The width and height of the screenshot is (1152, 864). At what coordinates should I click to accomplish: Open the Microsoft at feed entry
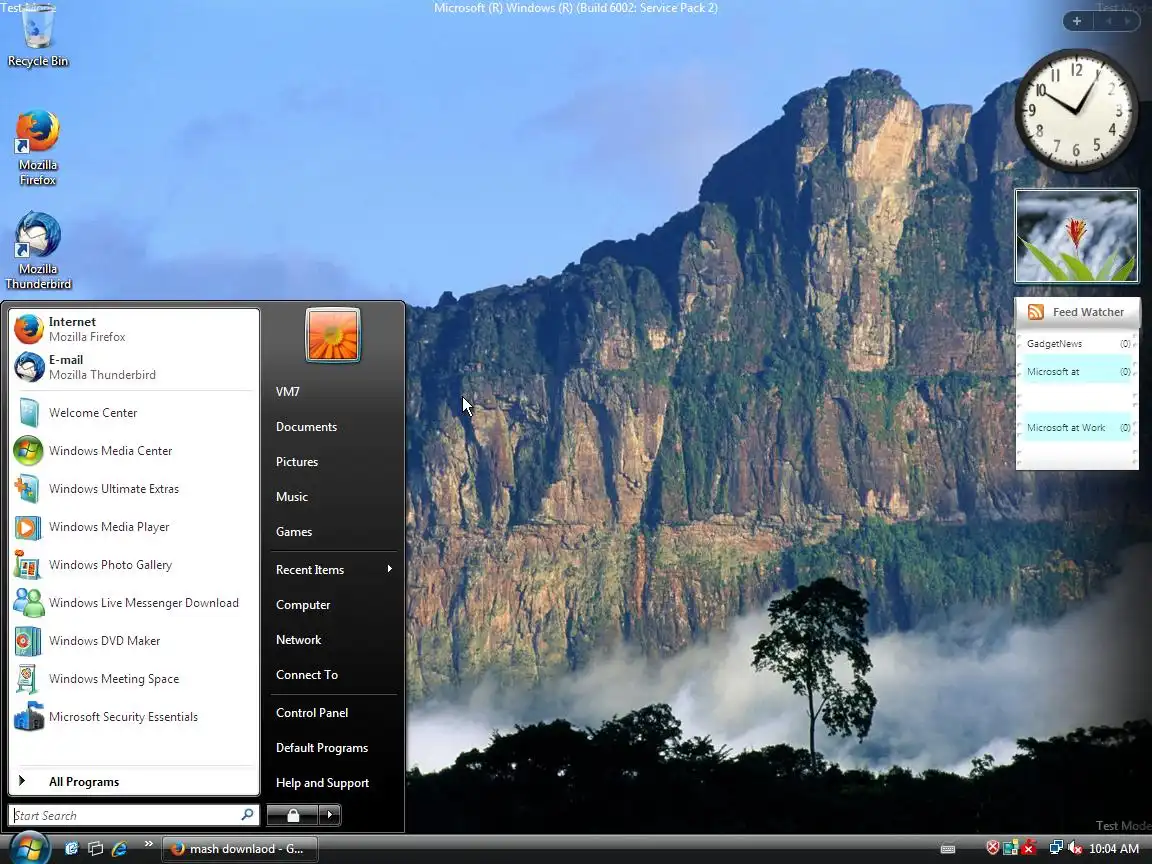(x=1077, y=372)
